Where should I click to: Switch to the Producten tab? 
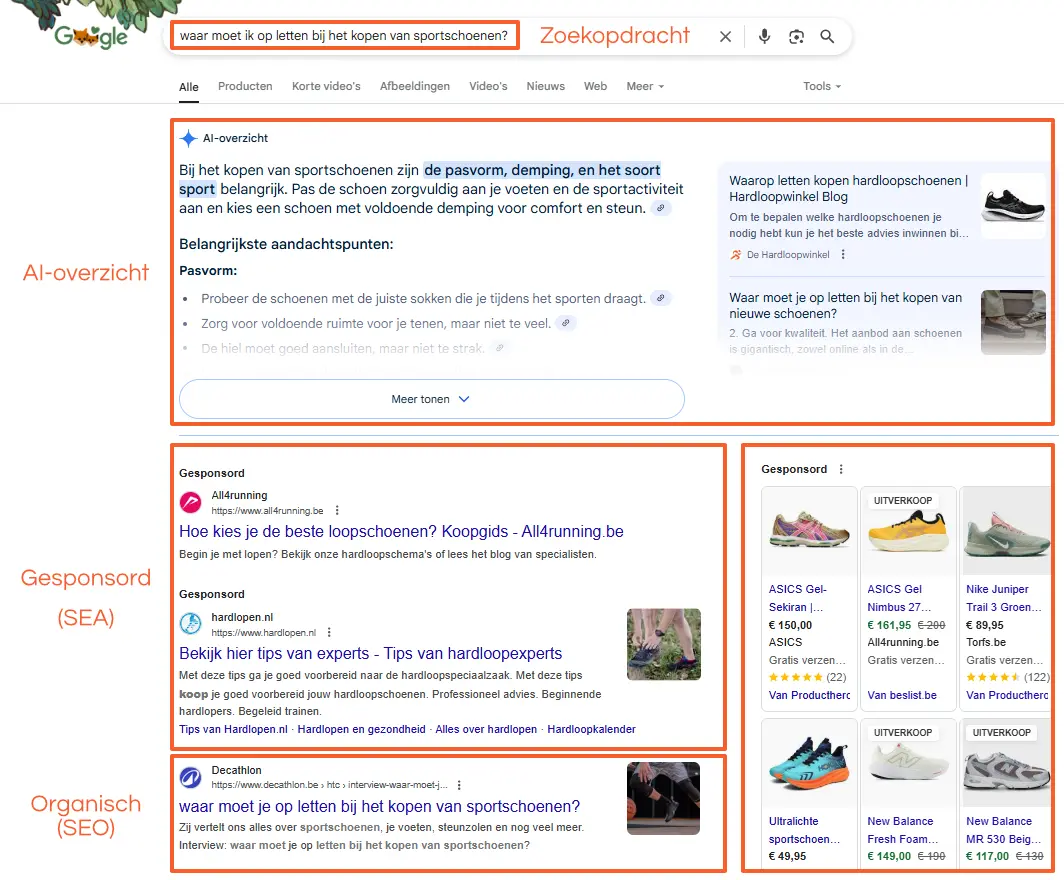(x=245, y=86)
